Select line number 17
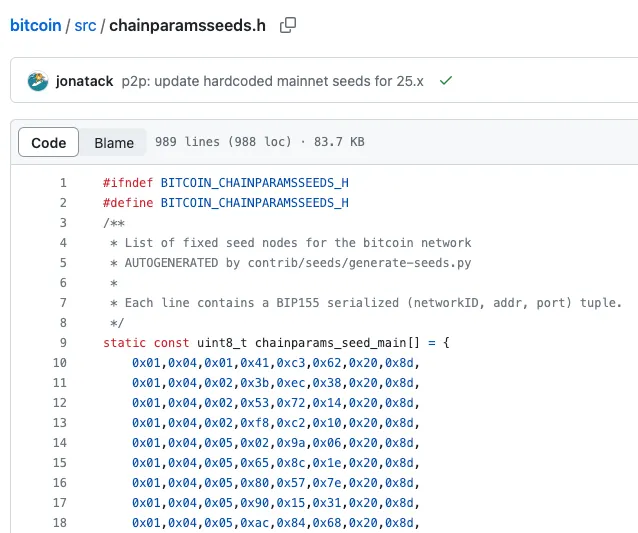The width and height of the screenshot is (638, 533). 60,503
